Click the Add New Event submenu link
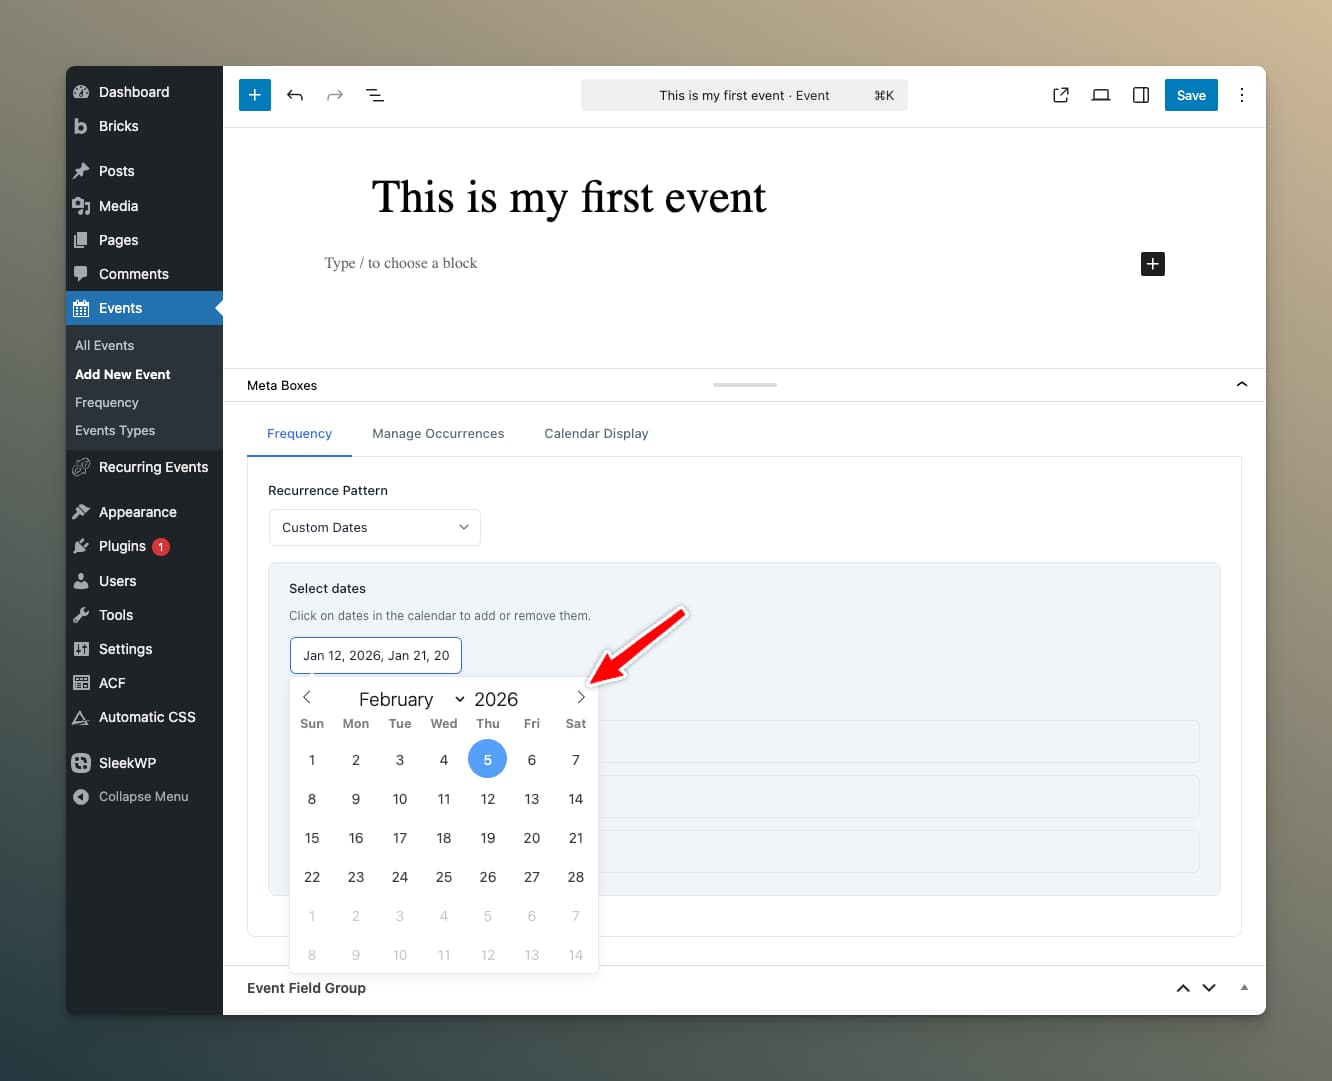 point(123,374)
